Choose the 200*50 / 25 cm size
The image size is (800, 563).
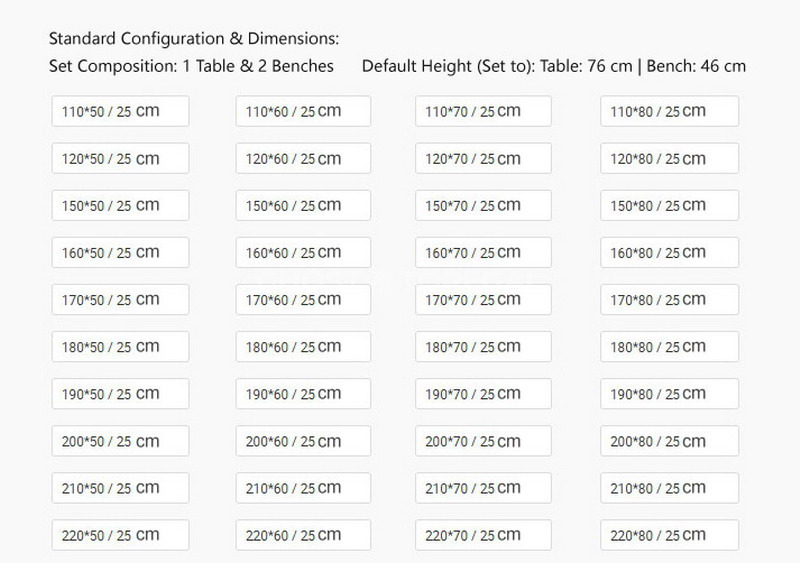[x=120, y=440]
